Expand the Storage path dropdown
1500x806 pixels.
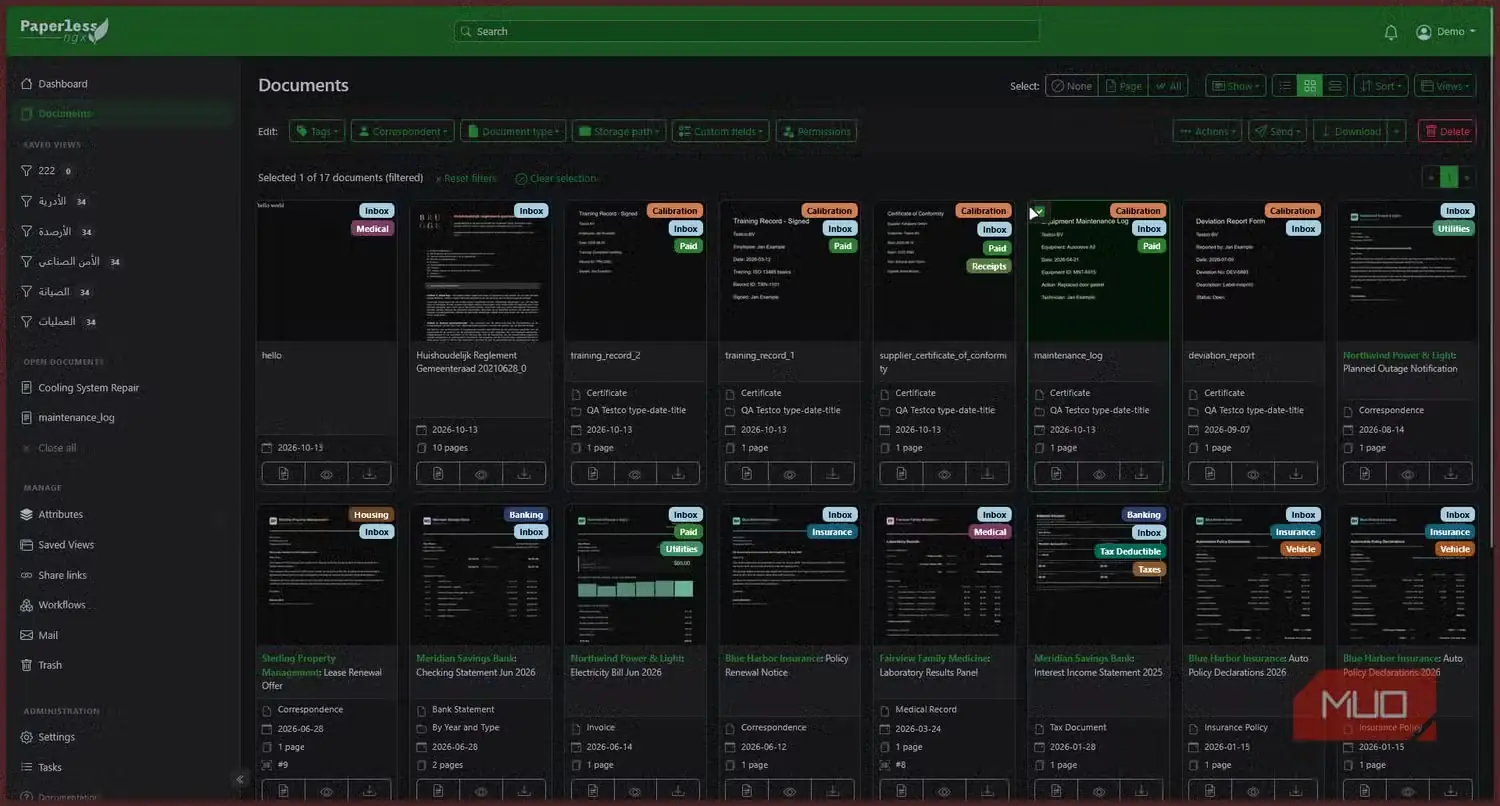618,131
